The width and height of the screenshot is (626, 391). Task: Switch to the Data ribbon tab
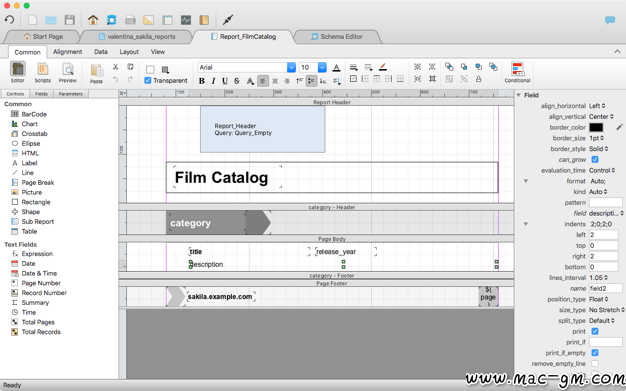pyautogui.click(x=101, y=52)
